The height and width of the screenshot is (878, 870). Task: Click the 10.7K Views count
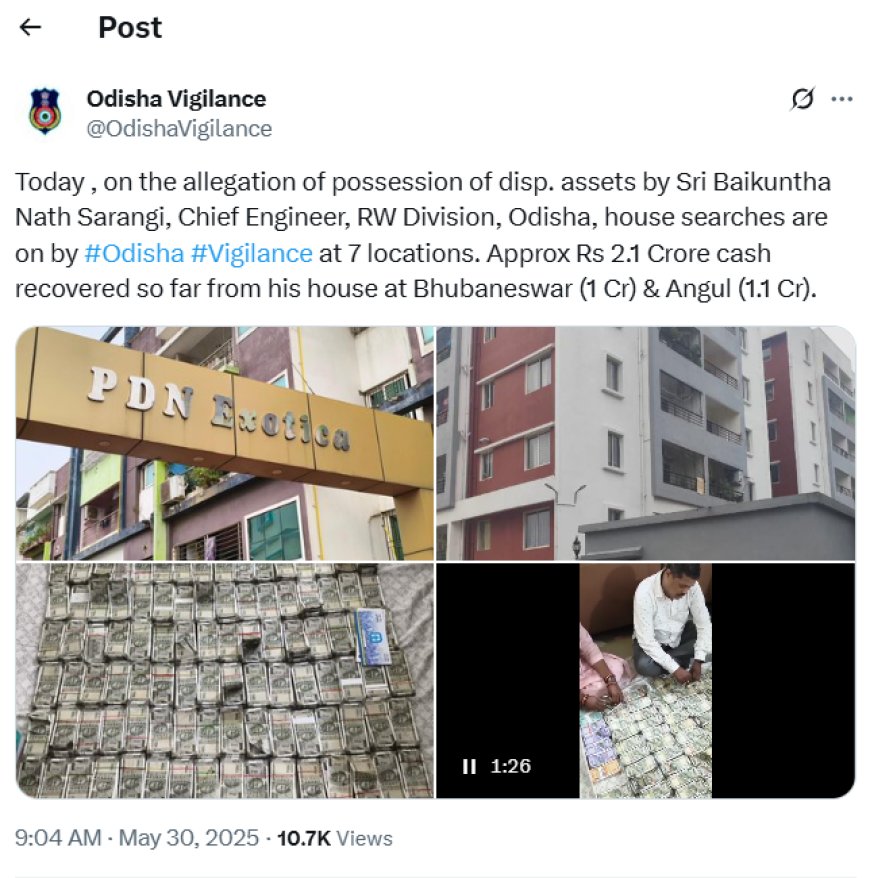coord(335,838)
